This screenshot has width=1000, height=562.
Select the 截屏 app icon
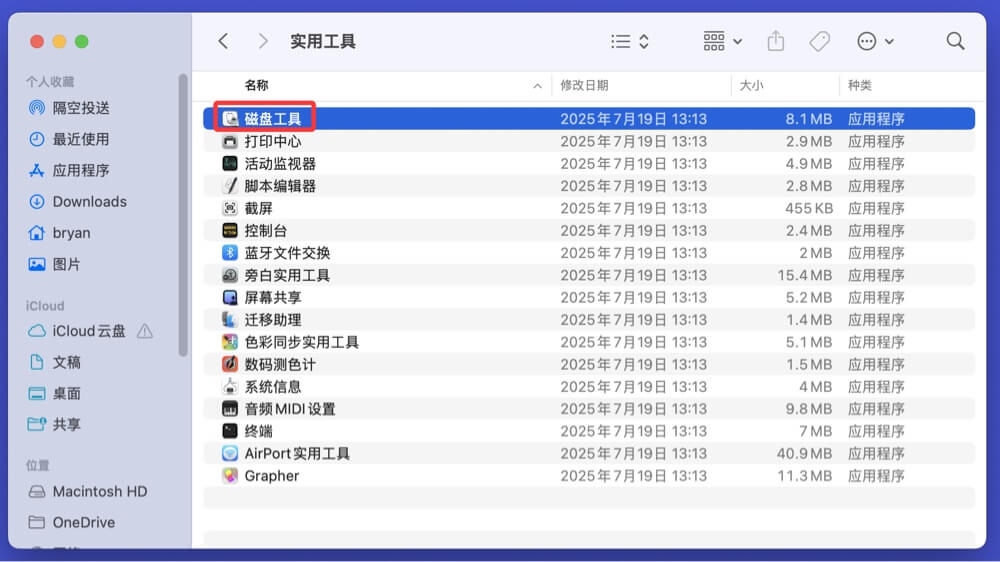click(230, 208)
